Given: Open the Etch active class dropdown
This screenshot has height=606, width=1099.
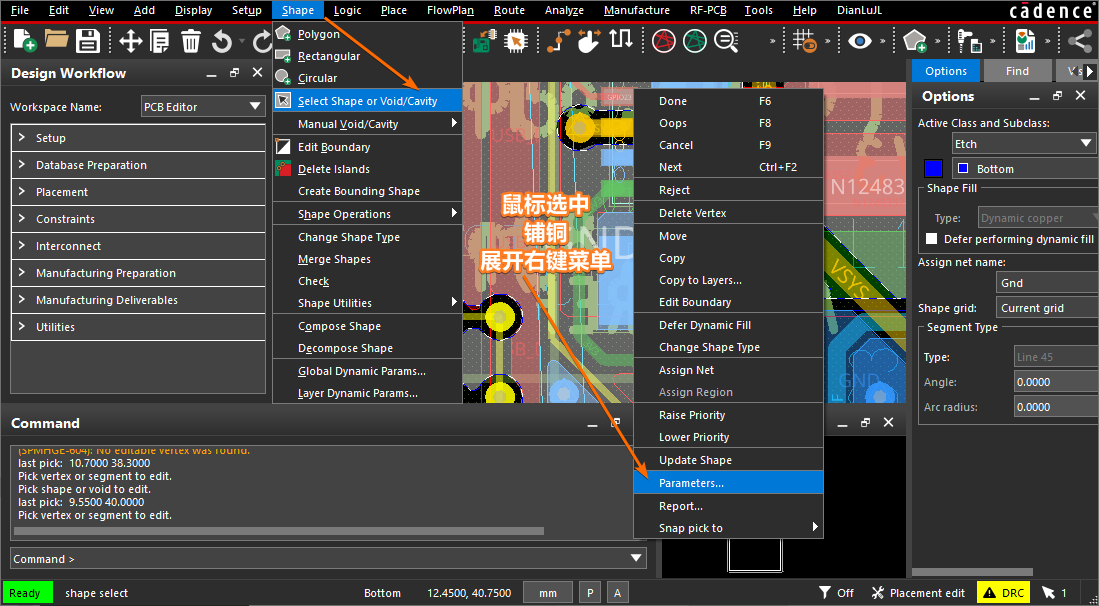Looking at the screenshot, I should click(x=1023, y=144).
